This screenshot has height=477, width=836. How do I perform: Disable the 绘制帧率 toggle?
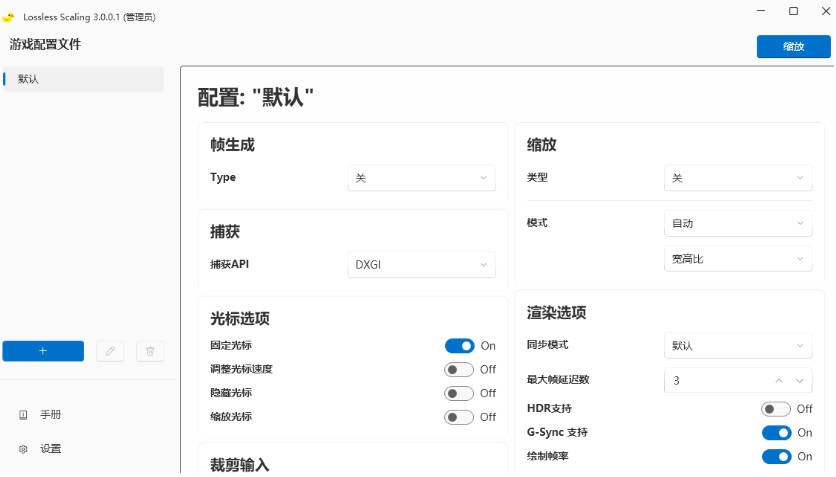[x=776, y=456]
